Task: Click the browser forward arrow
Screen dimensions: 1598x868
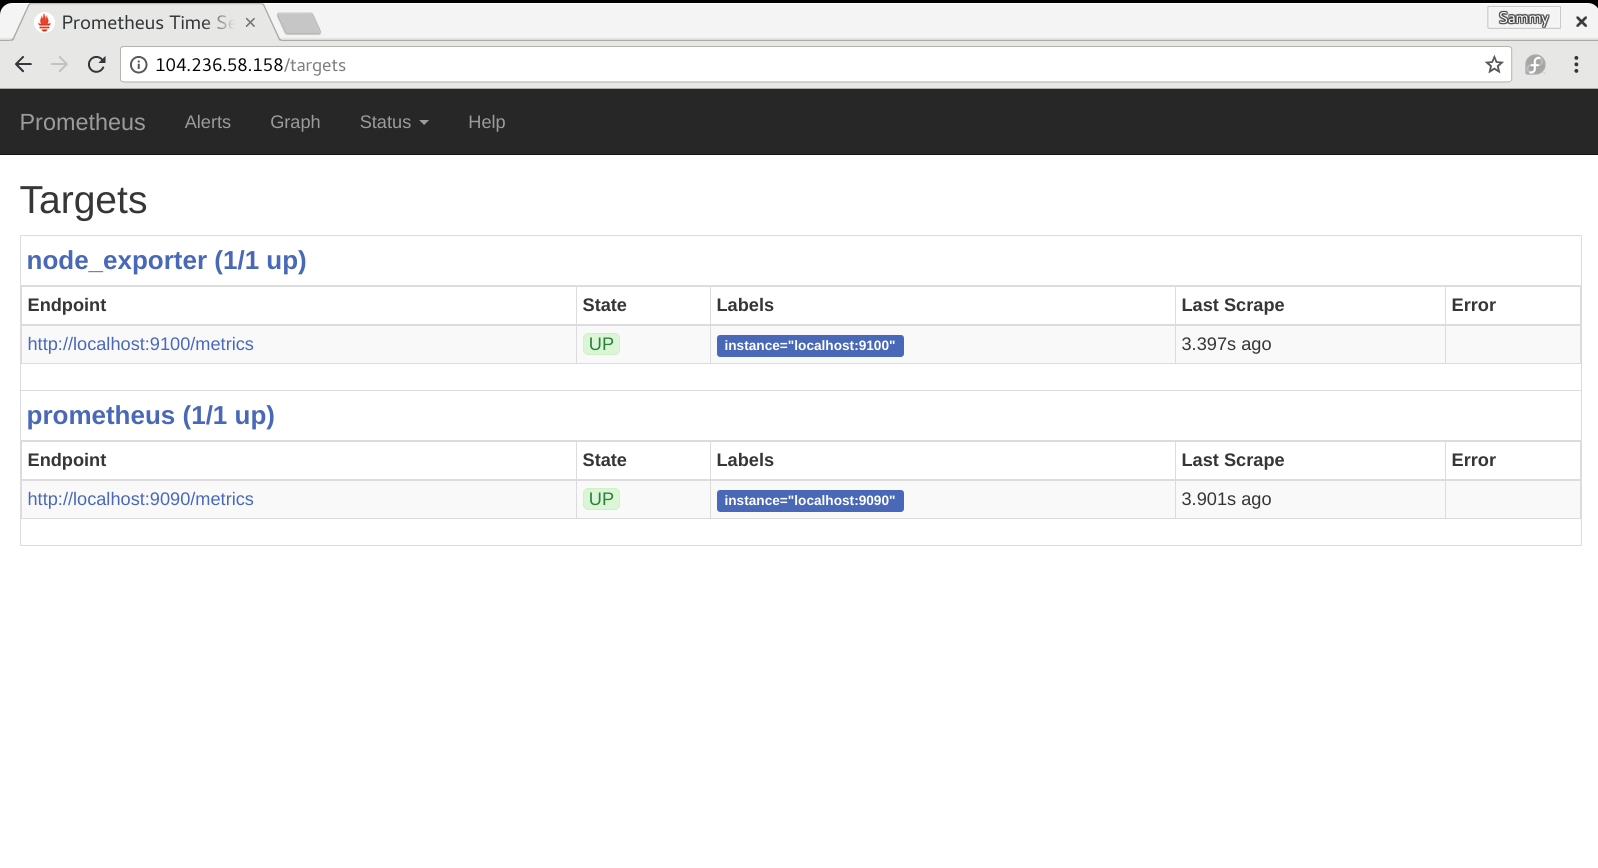Action: coord(60,65)
